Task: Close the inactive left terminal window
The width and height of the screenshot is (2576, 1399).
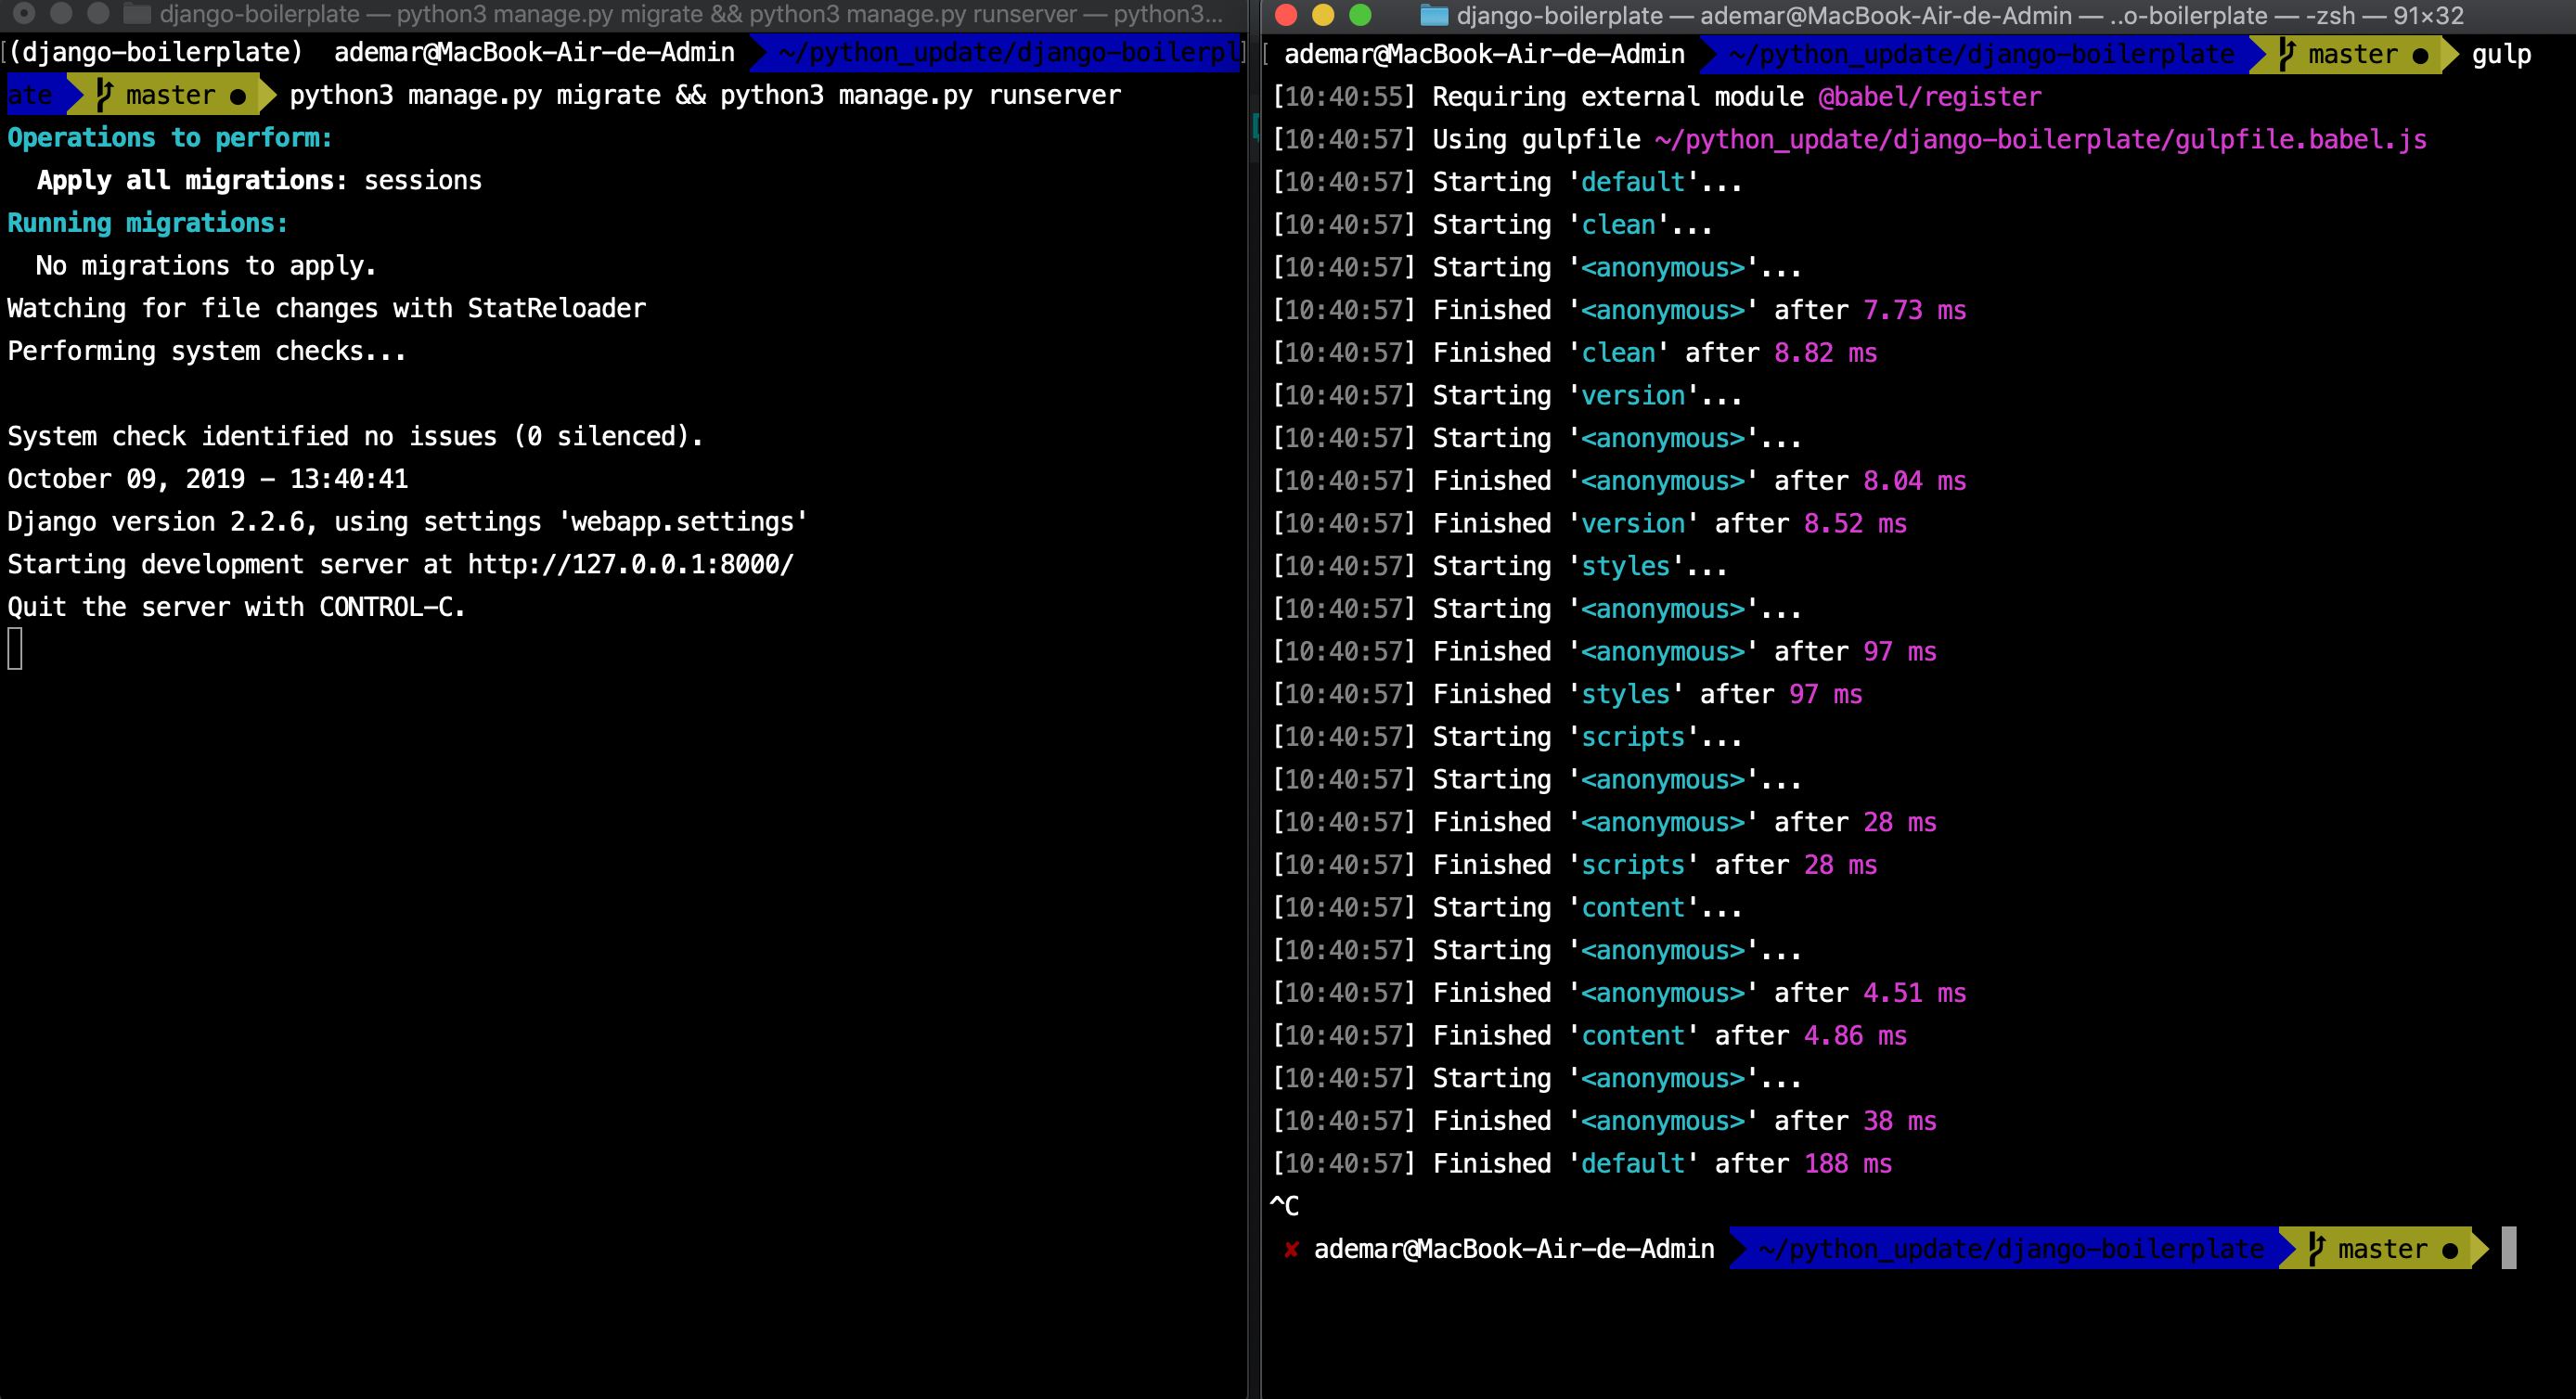Action: click(24, 14)
